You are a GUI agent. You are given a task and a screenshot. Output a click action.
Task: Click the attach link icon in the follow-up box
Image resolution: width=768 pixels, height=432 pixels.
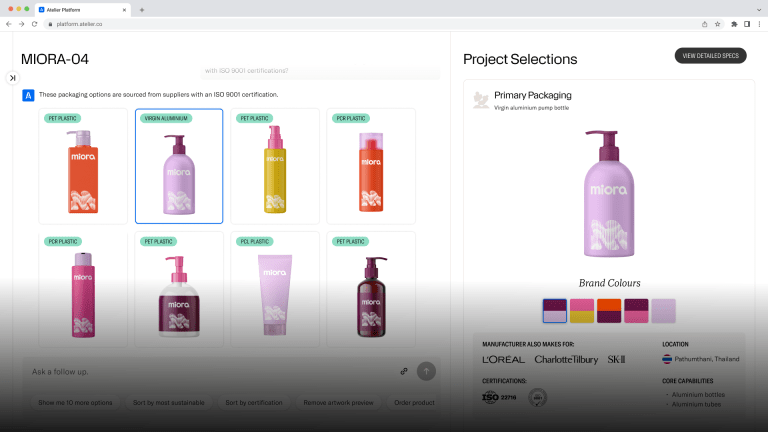pos(404,371)
